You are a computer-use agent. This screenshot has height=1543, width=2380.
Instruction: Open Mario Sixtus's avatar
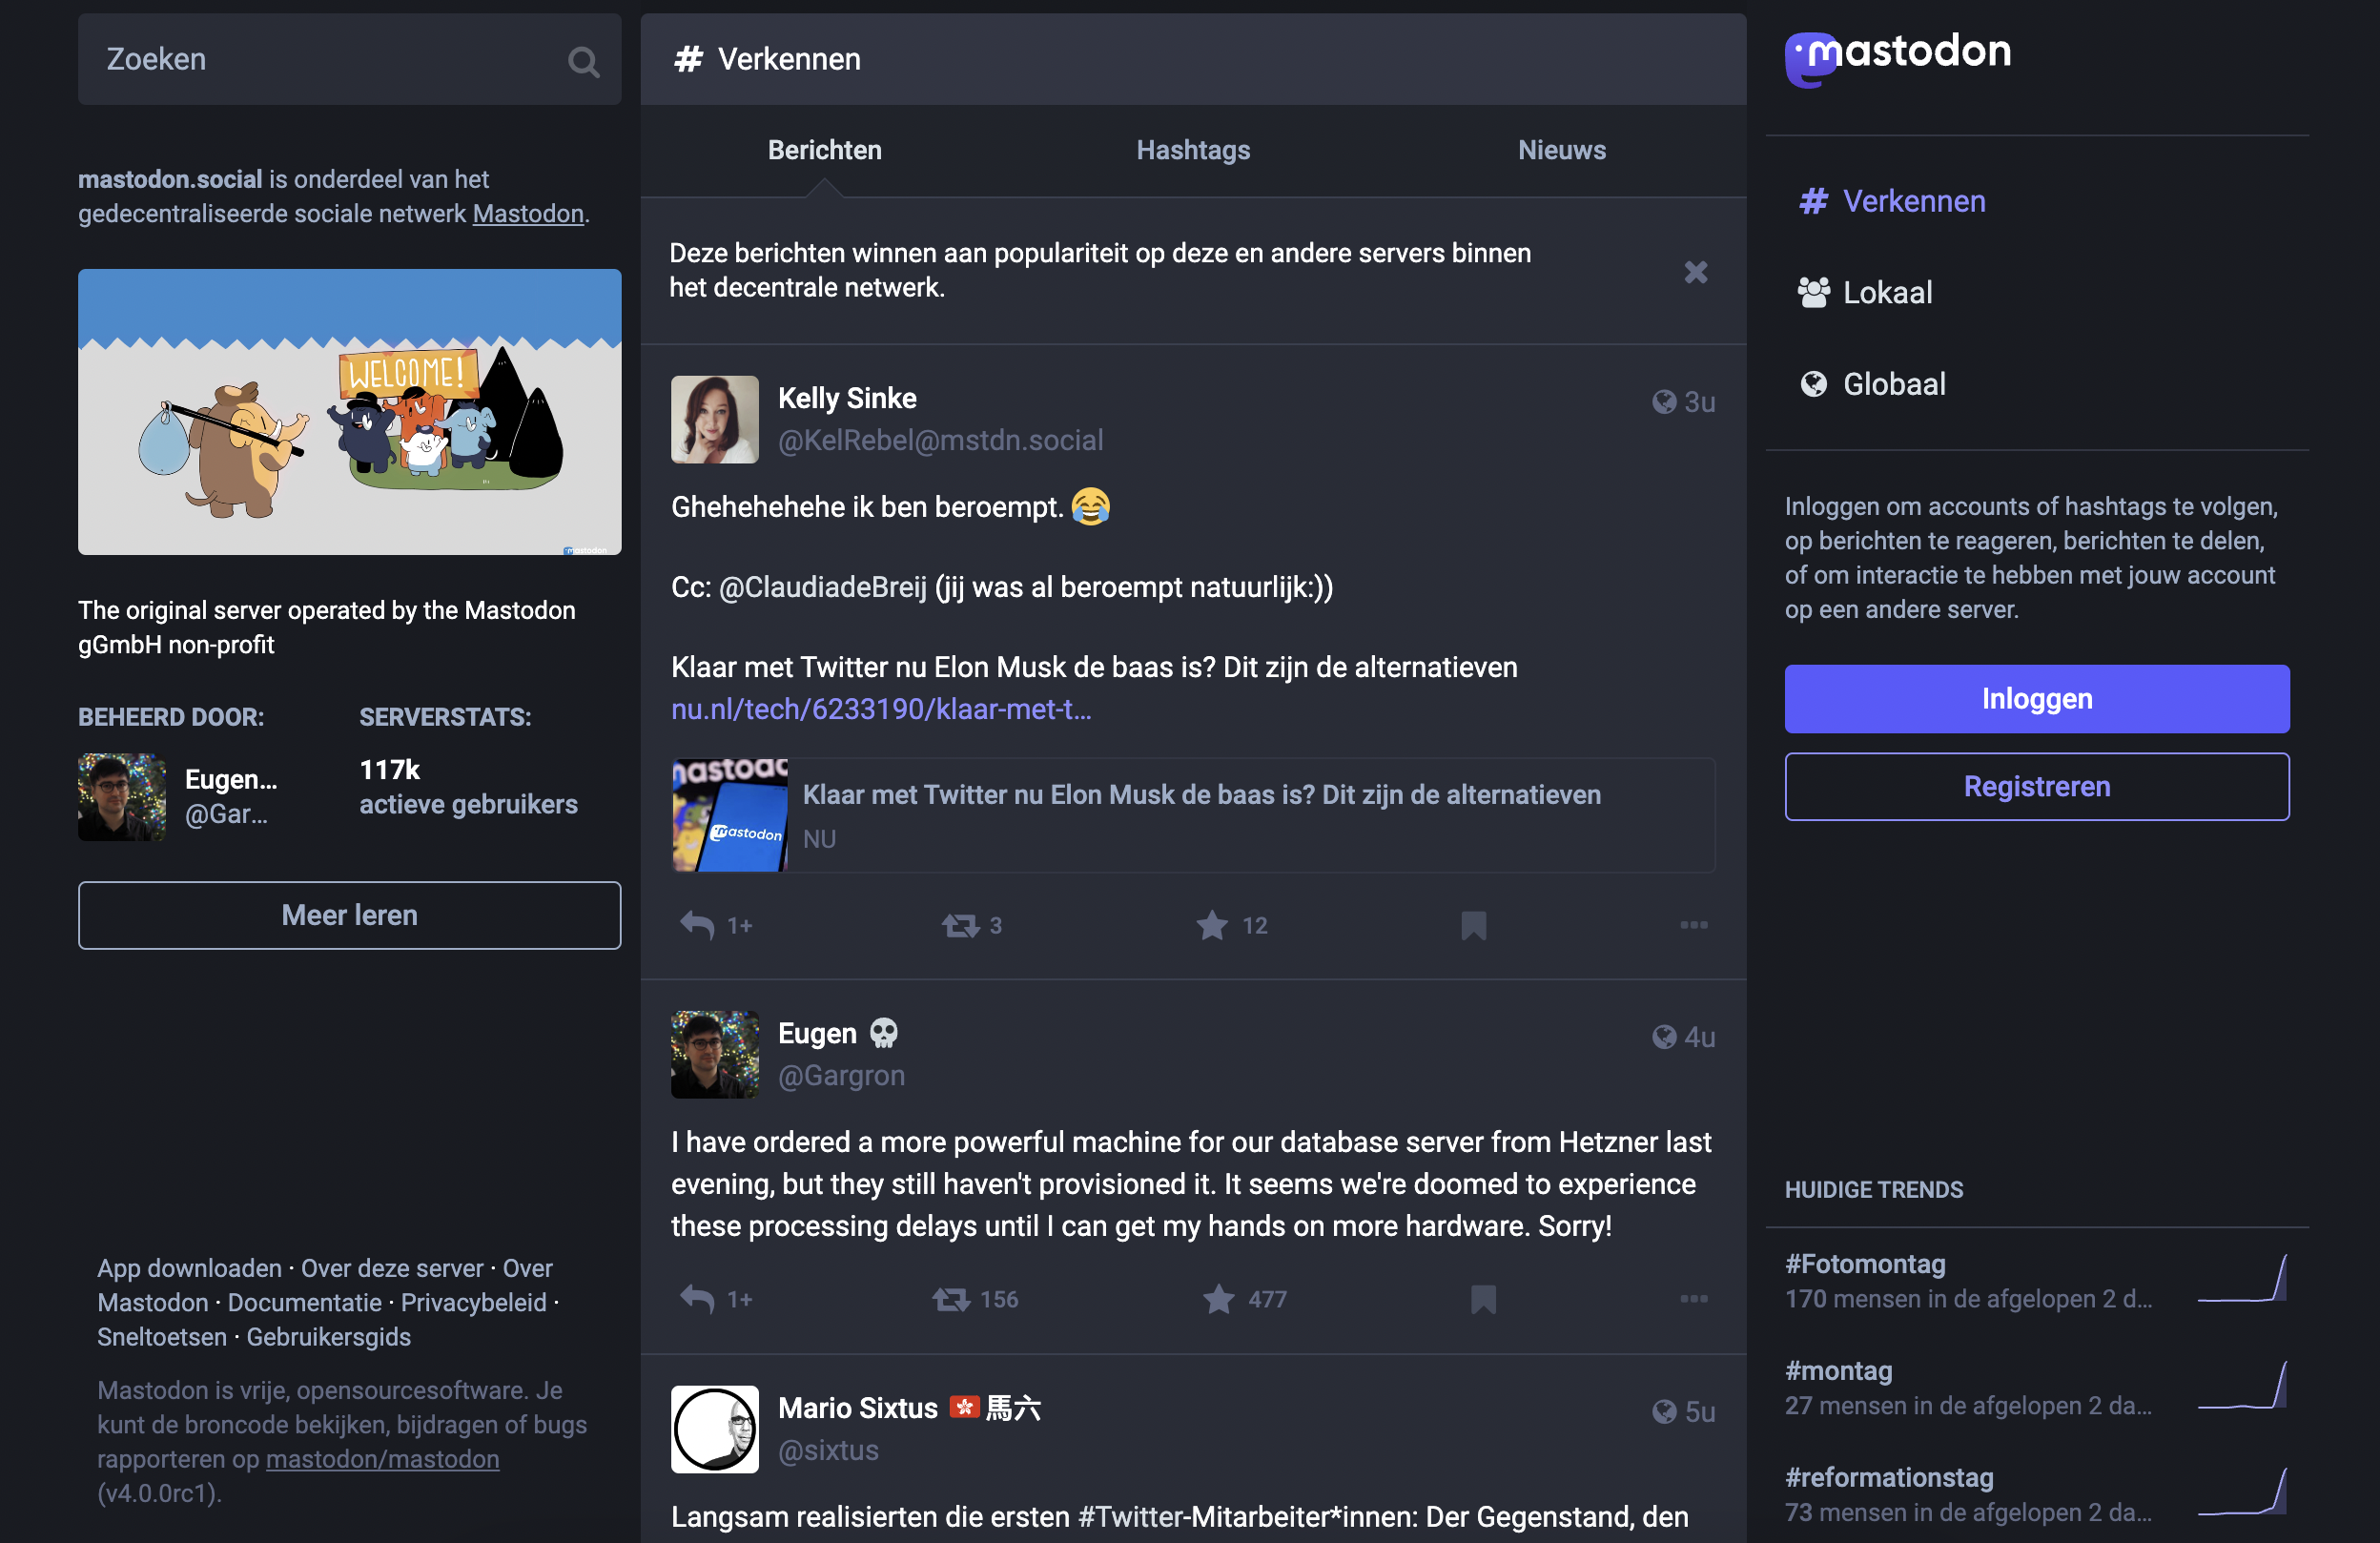point(714,1429)
